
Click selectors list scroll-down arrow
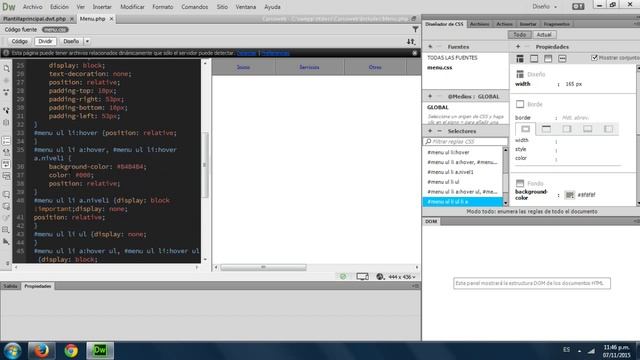pyautogui.click(x=506, y=203)
